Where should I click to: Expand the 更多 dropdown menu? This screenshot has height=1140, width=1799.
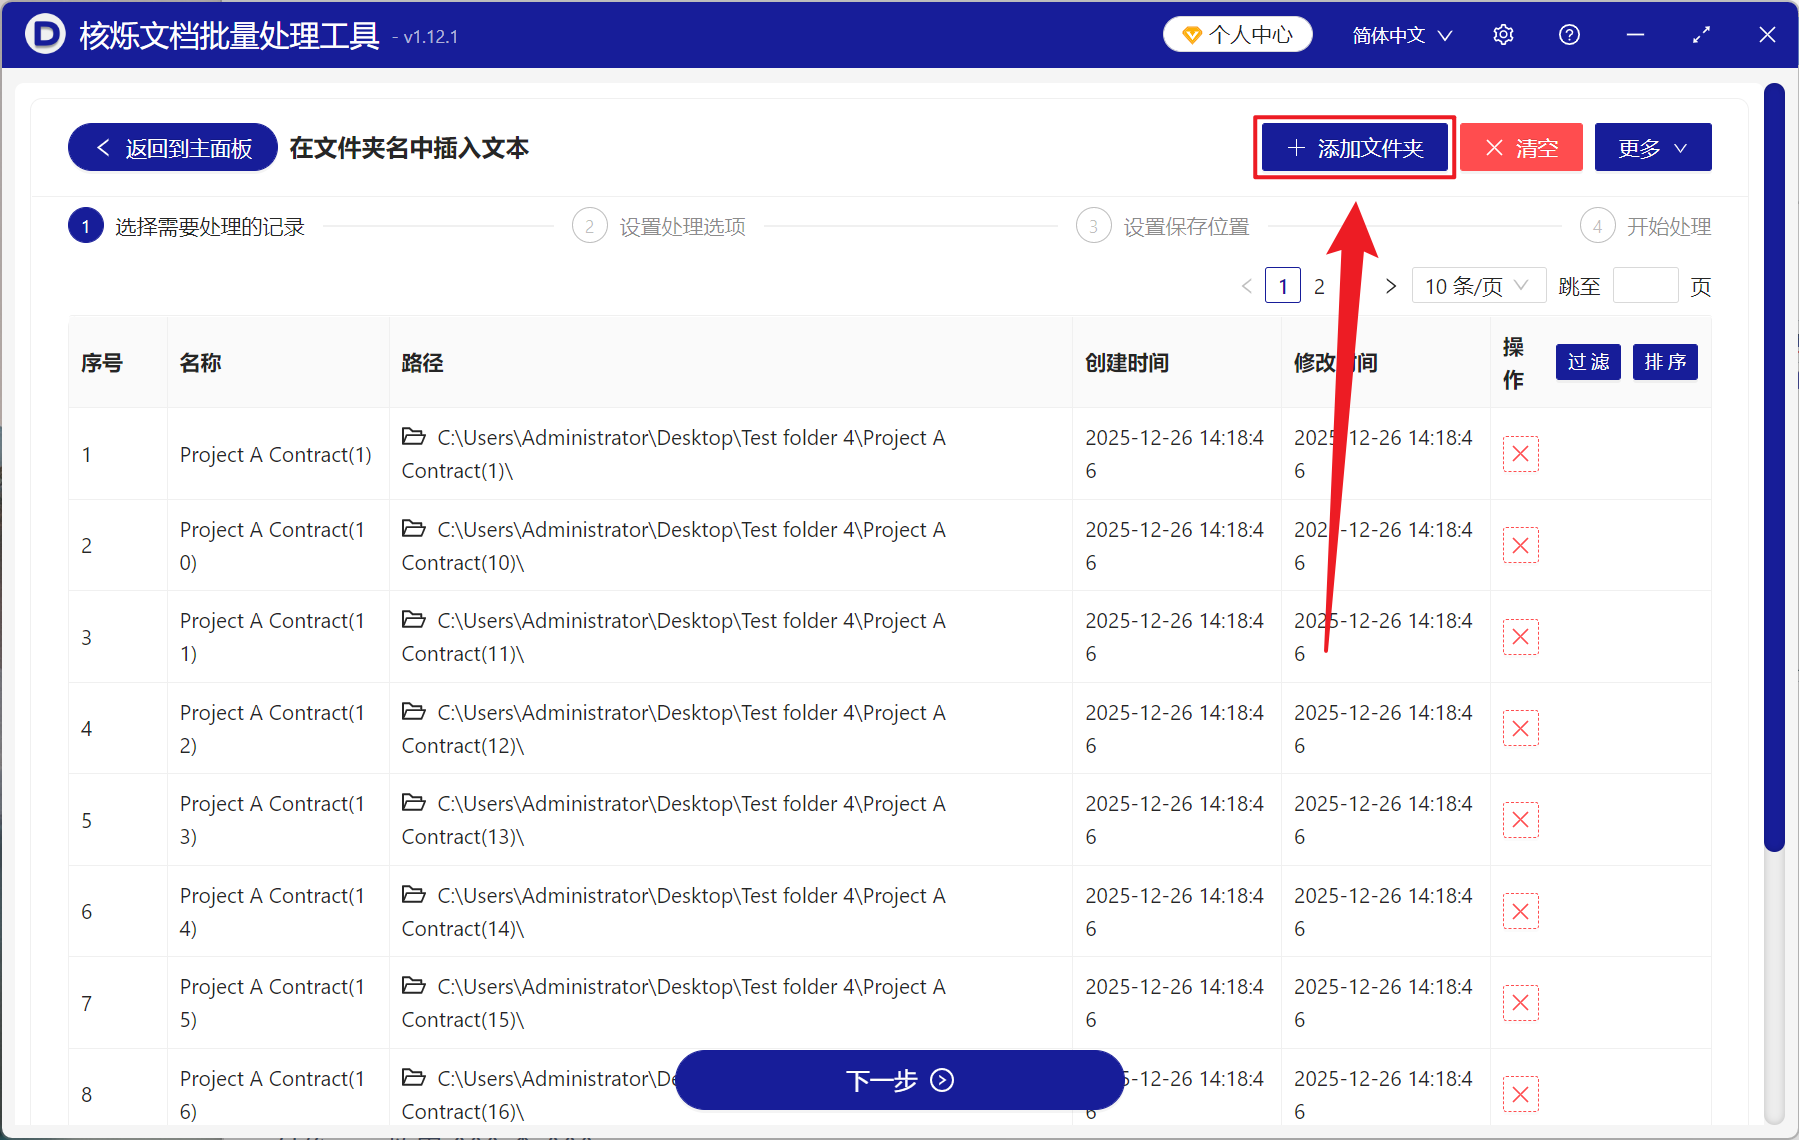pyautogui.click(x=1651, y=147)
